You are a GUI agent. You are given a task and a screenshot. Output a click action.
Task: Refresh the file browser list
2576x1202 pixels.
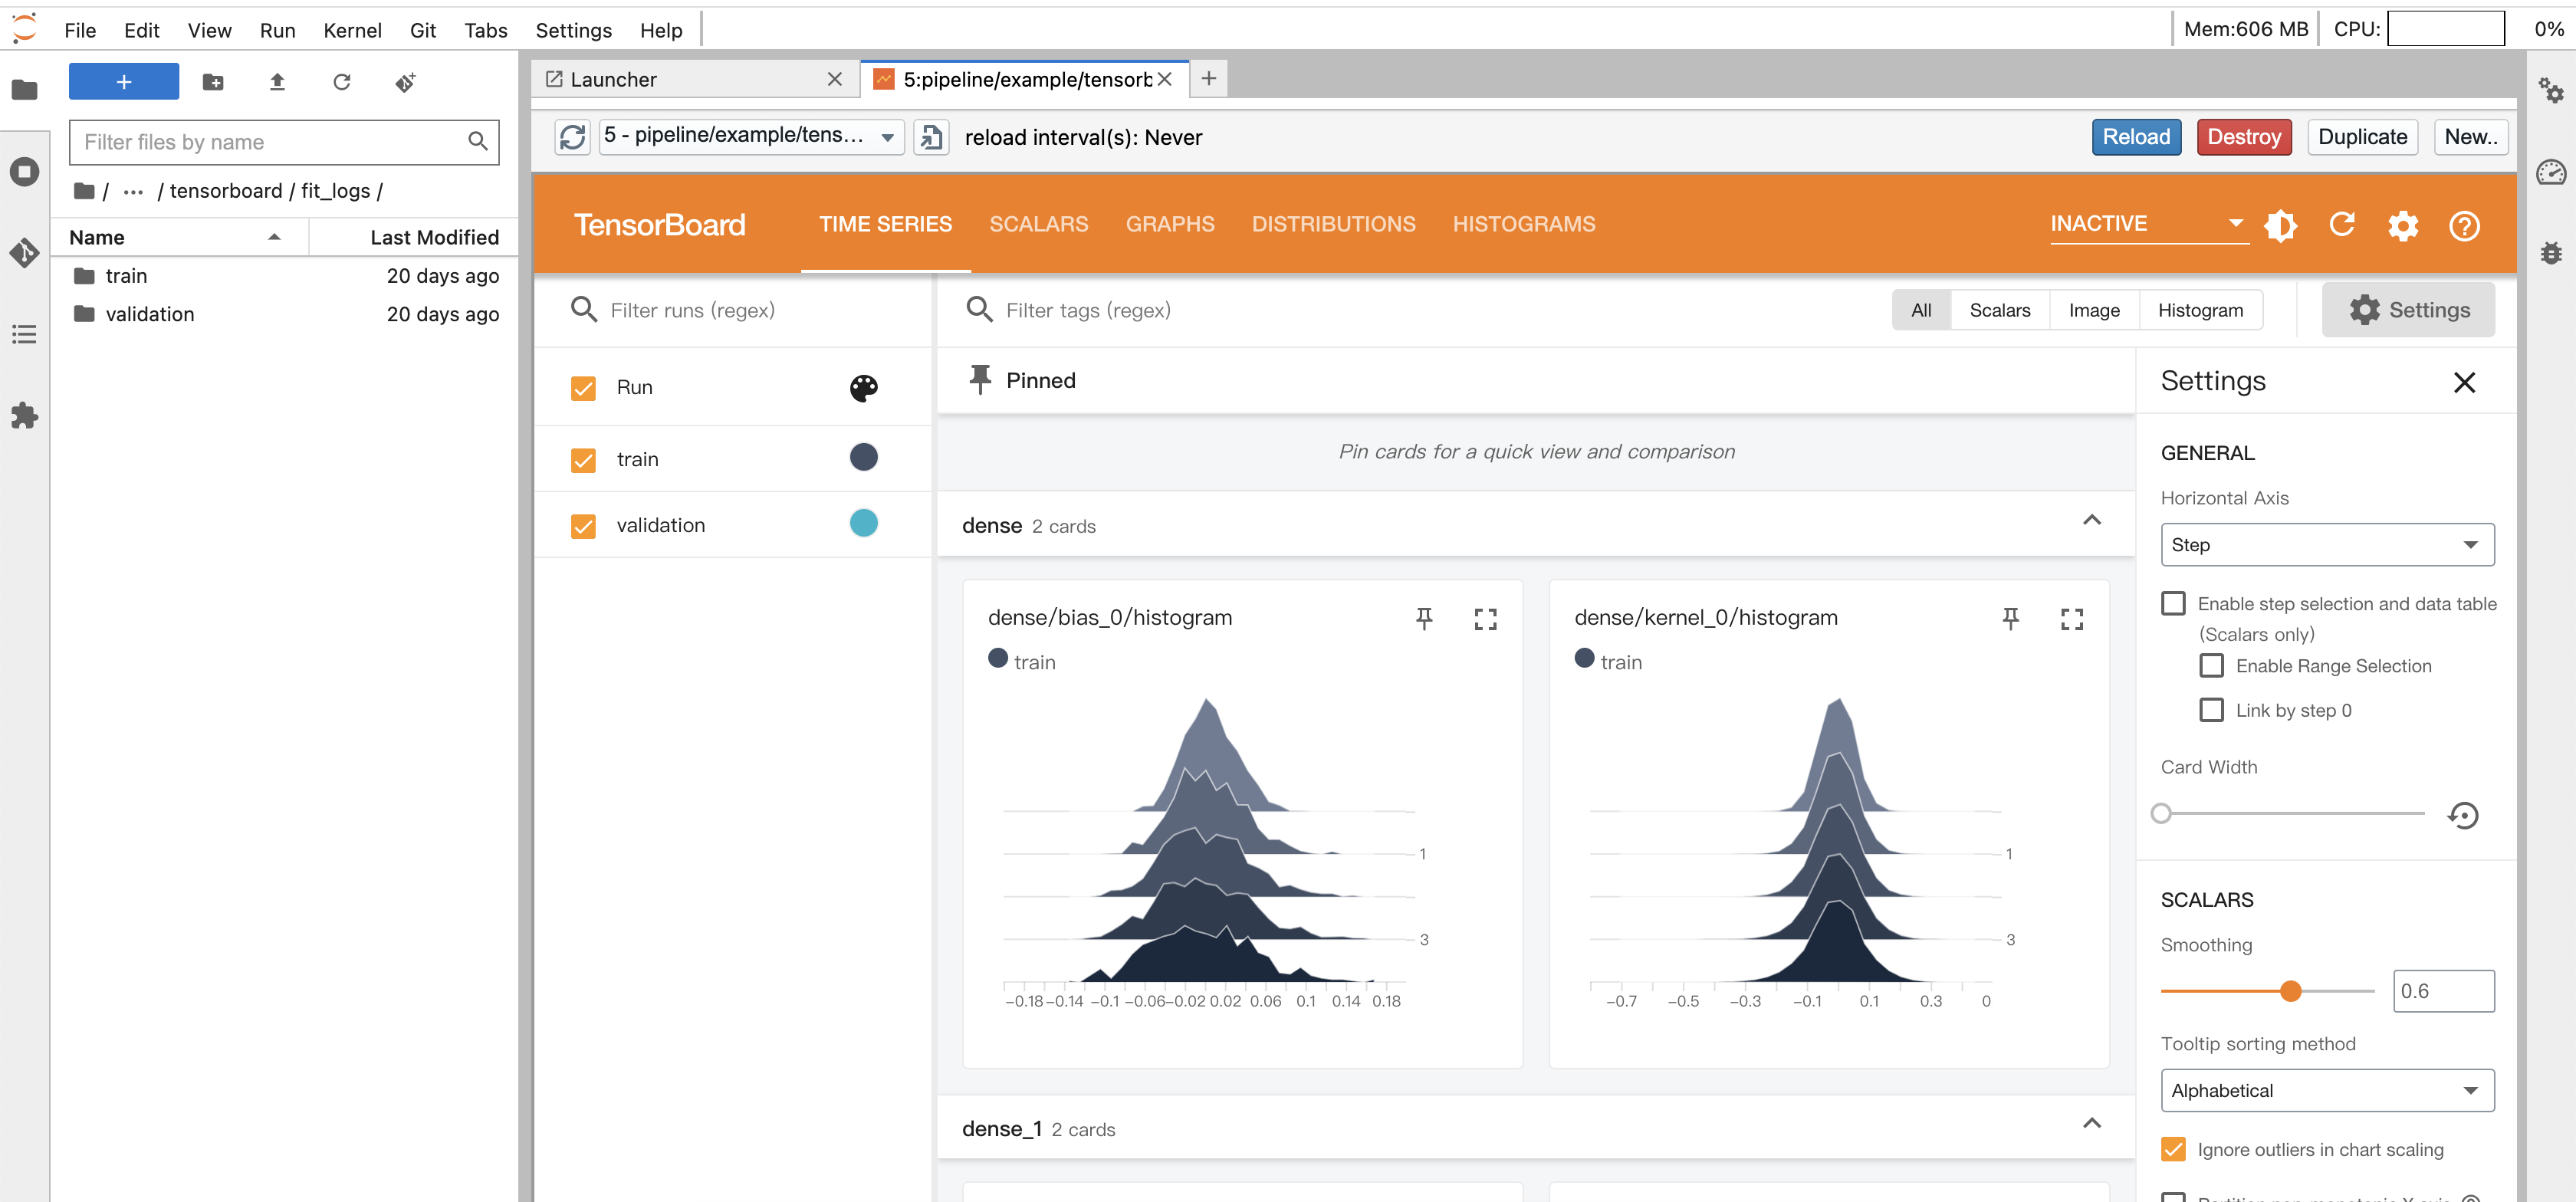coord(341,82)
